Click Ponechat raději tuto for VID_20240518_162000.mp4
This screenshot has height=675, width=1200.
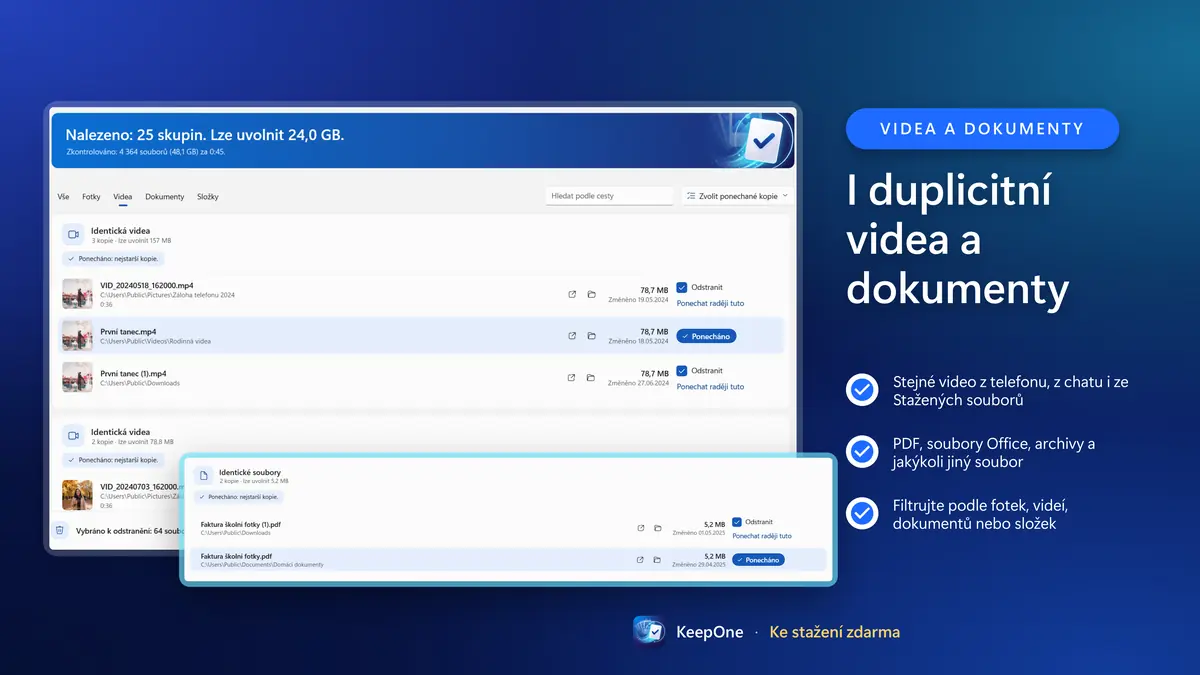(x=710, y=303)
